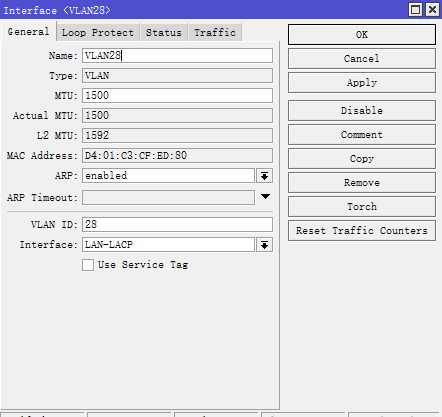Remove the VLAN28 interface

coord(362,183)
